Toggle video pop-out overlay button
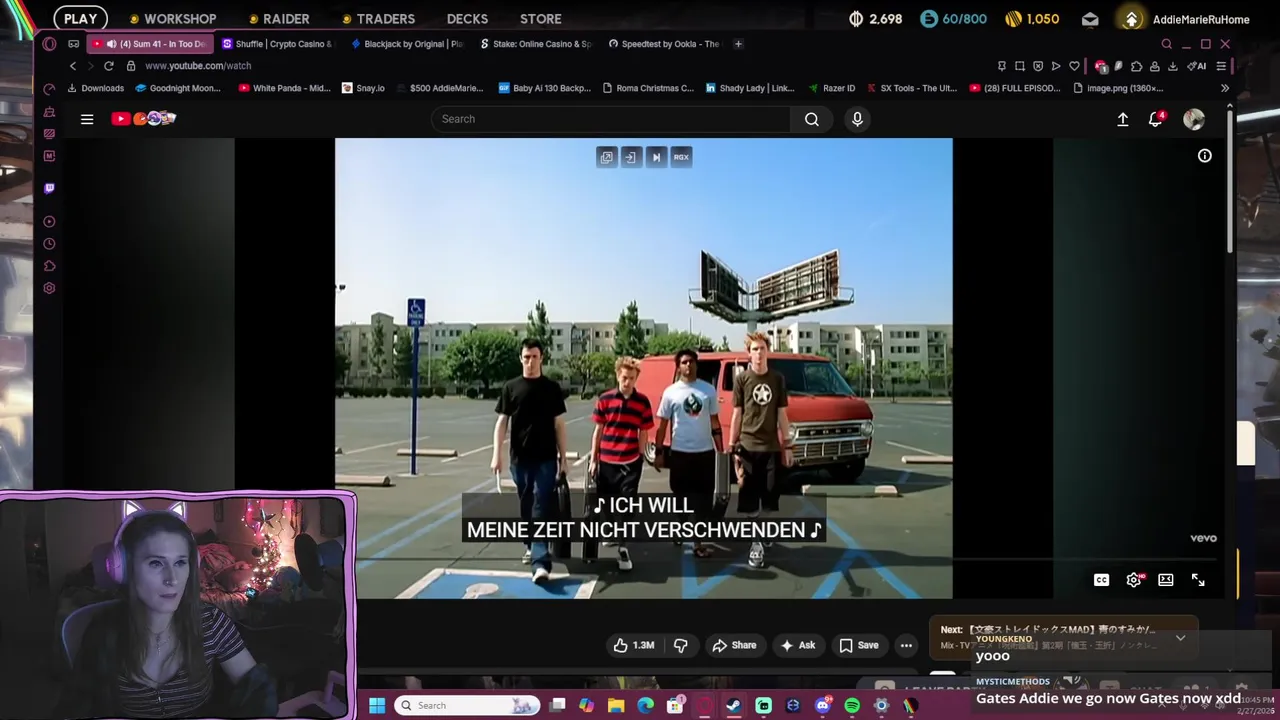The height and width of the screenshot is (720, 1280). (x=607, y=157)
